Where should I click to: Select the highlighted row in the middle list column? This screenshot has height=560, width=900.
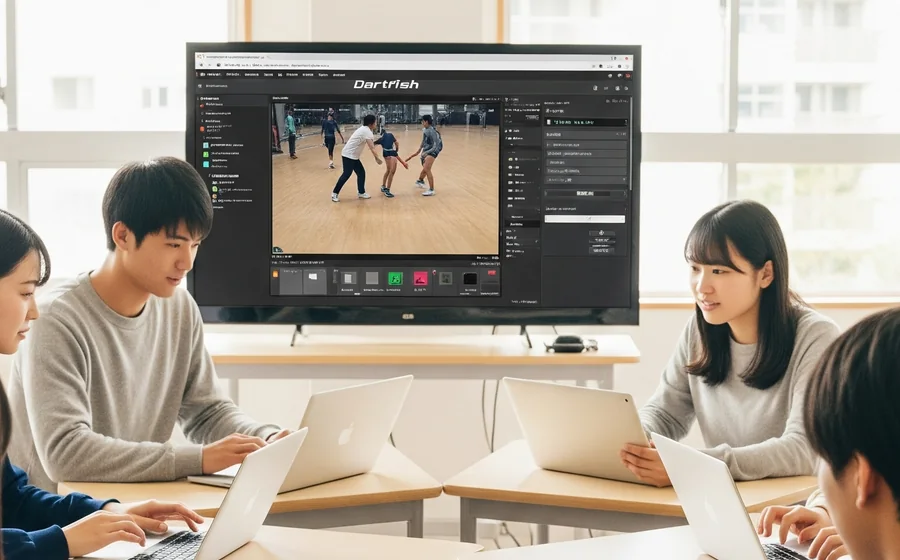click(x=522, y=224)
